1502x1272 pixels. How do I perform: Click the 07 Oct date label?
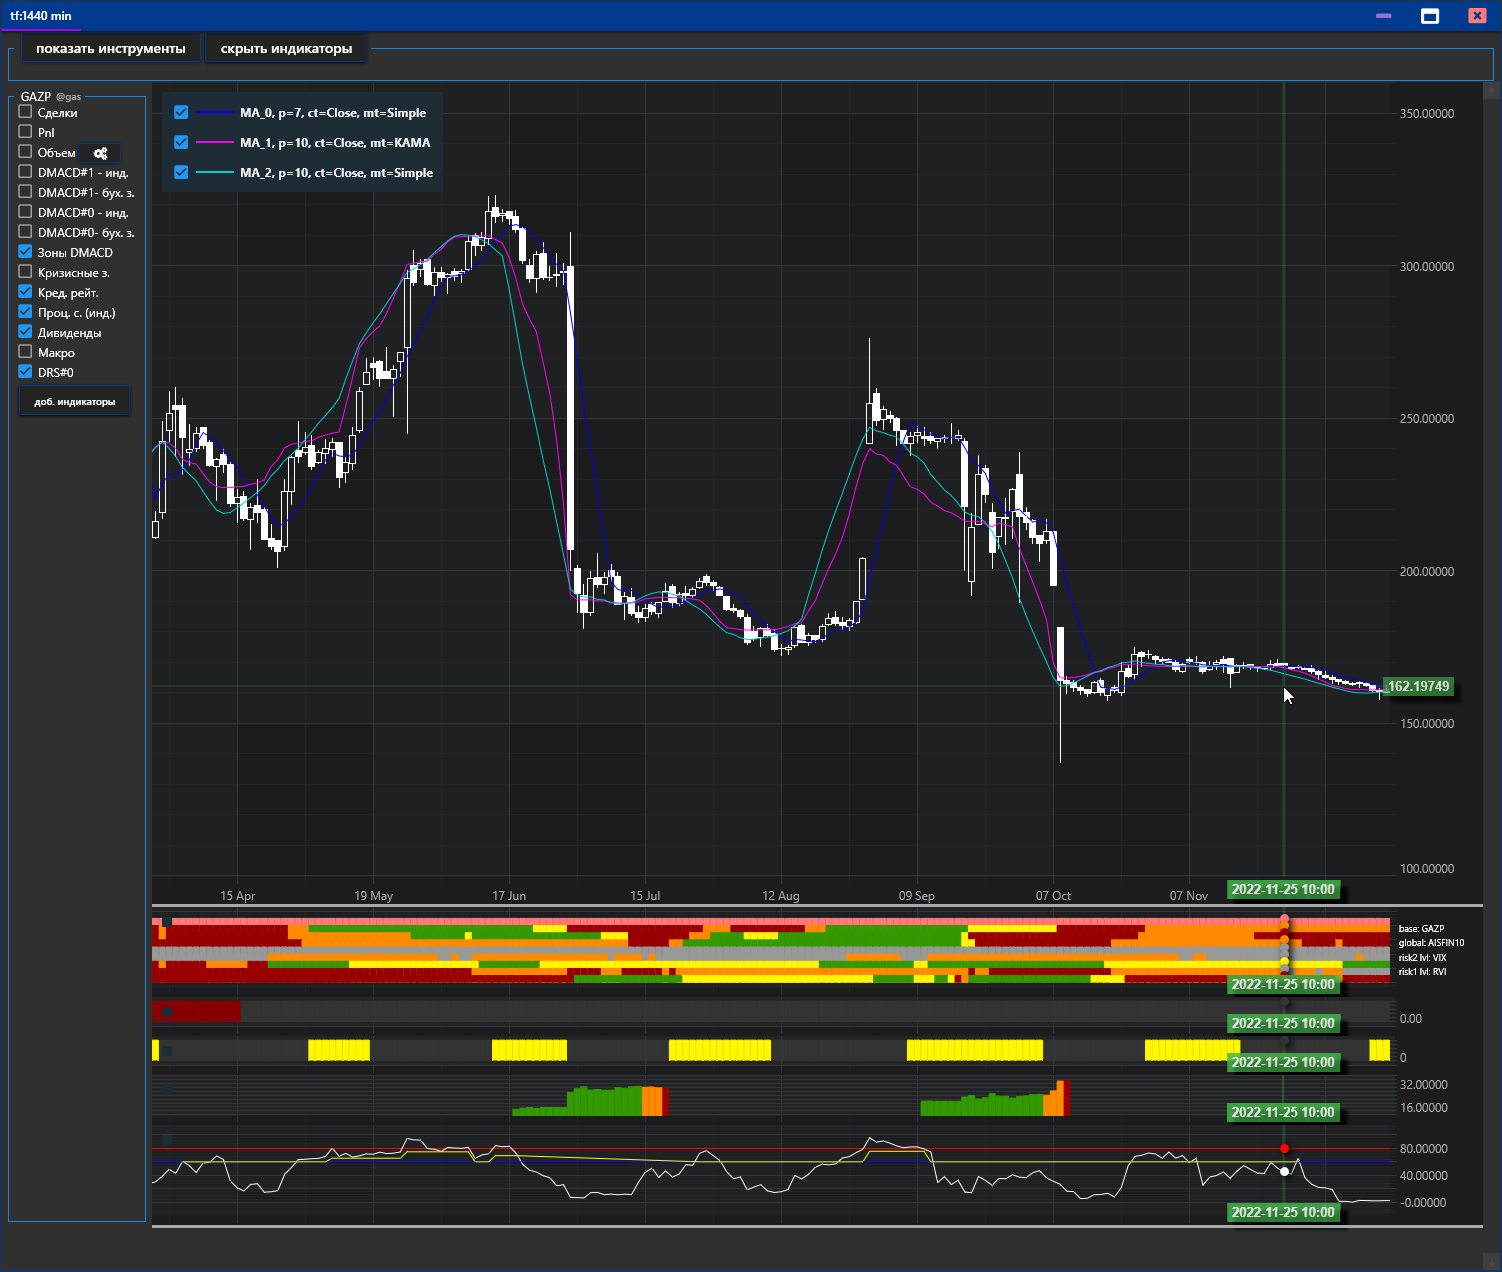[x=1053, y=896]
